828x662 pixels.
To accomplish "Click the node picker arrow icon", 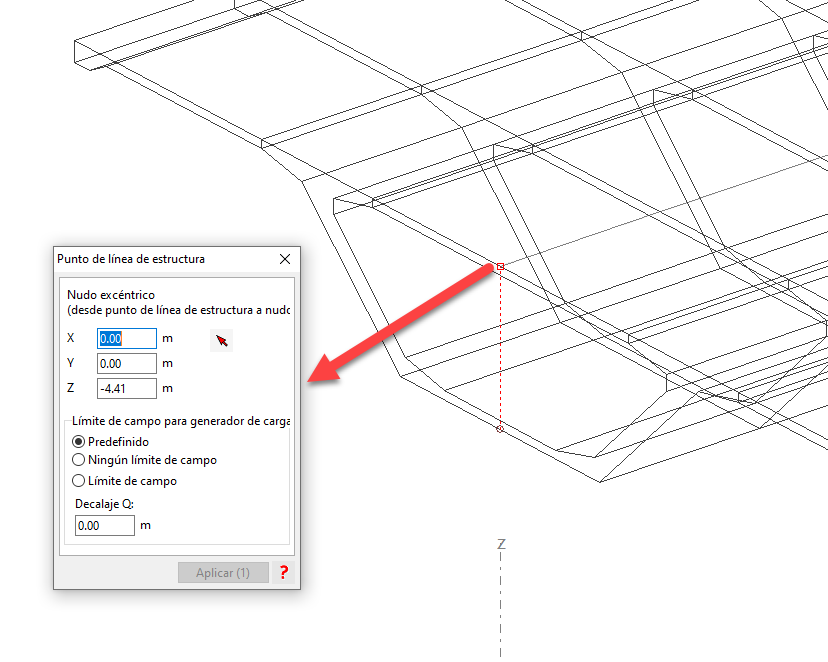I will point(222,341).
